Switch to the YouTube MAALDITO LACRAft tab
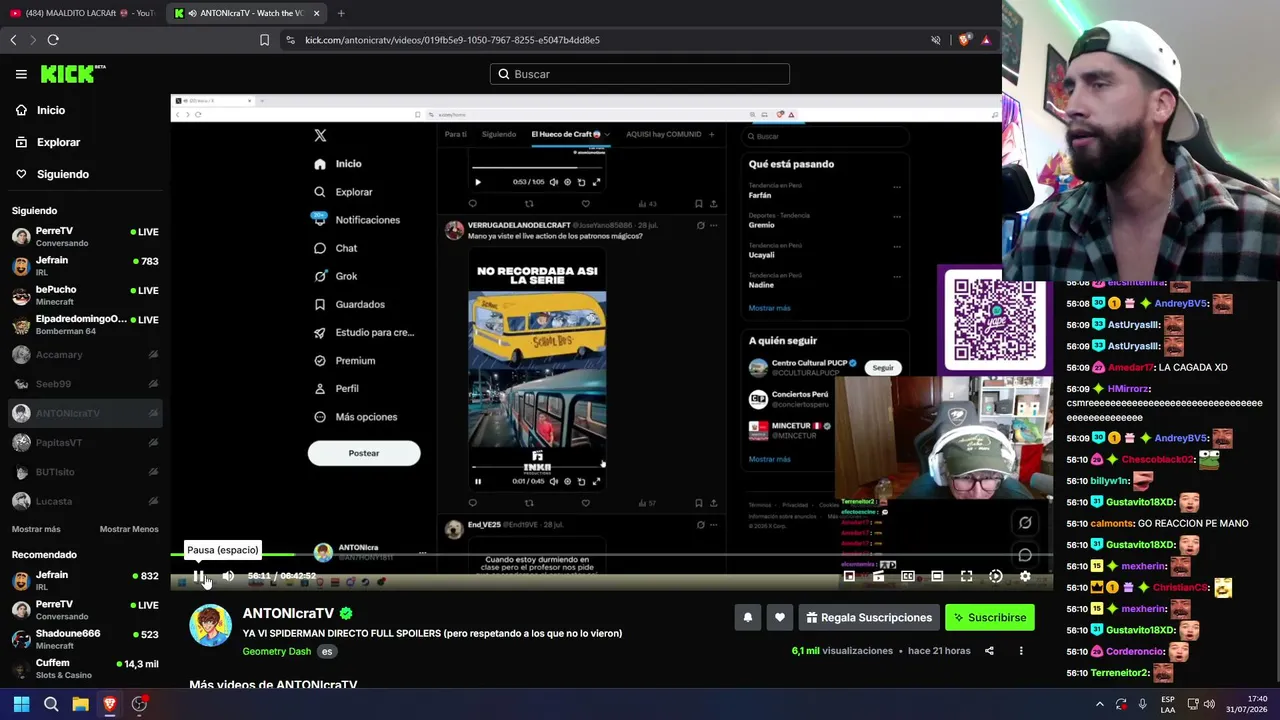The height and width of the screenshot is (720, 1280). point(82,13)
